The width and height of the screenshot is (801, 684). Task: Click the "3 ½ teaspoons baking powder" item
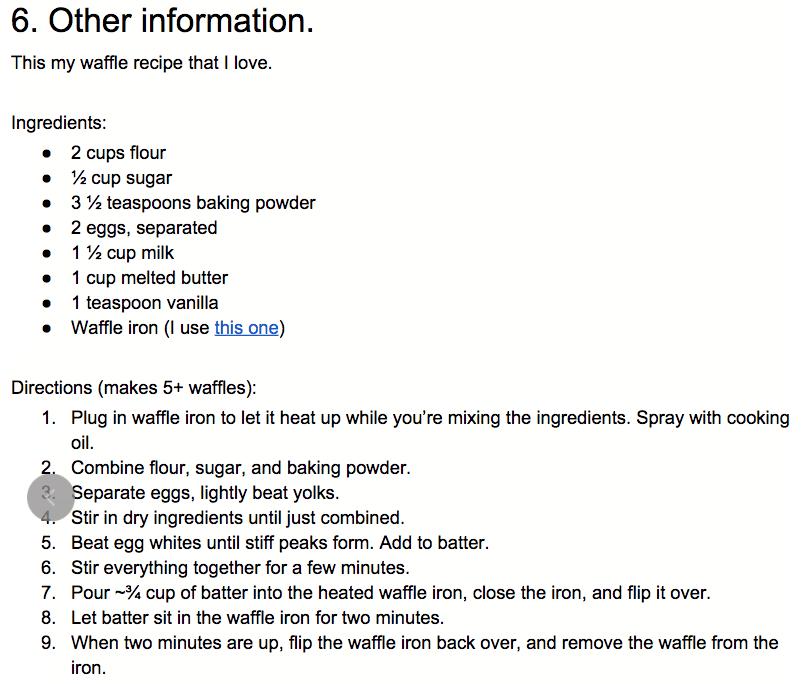[x=193, y=203]
